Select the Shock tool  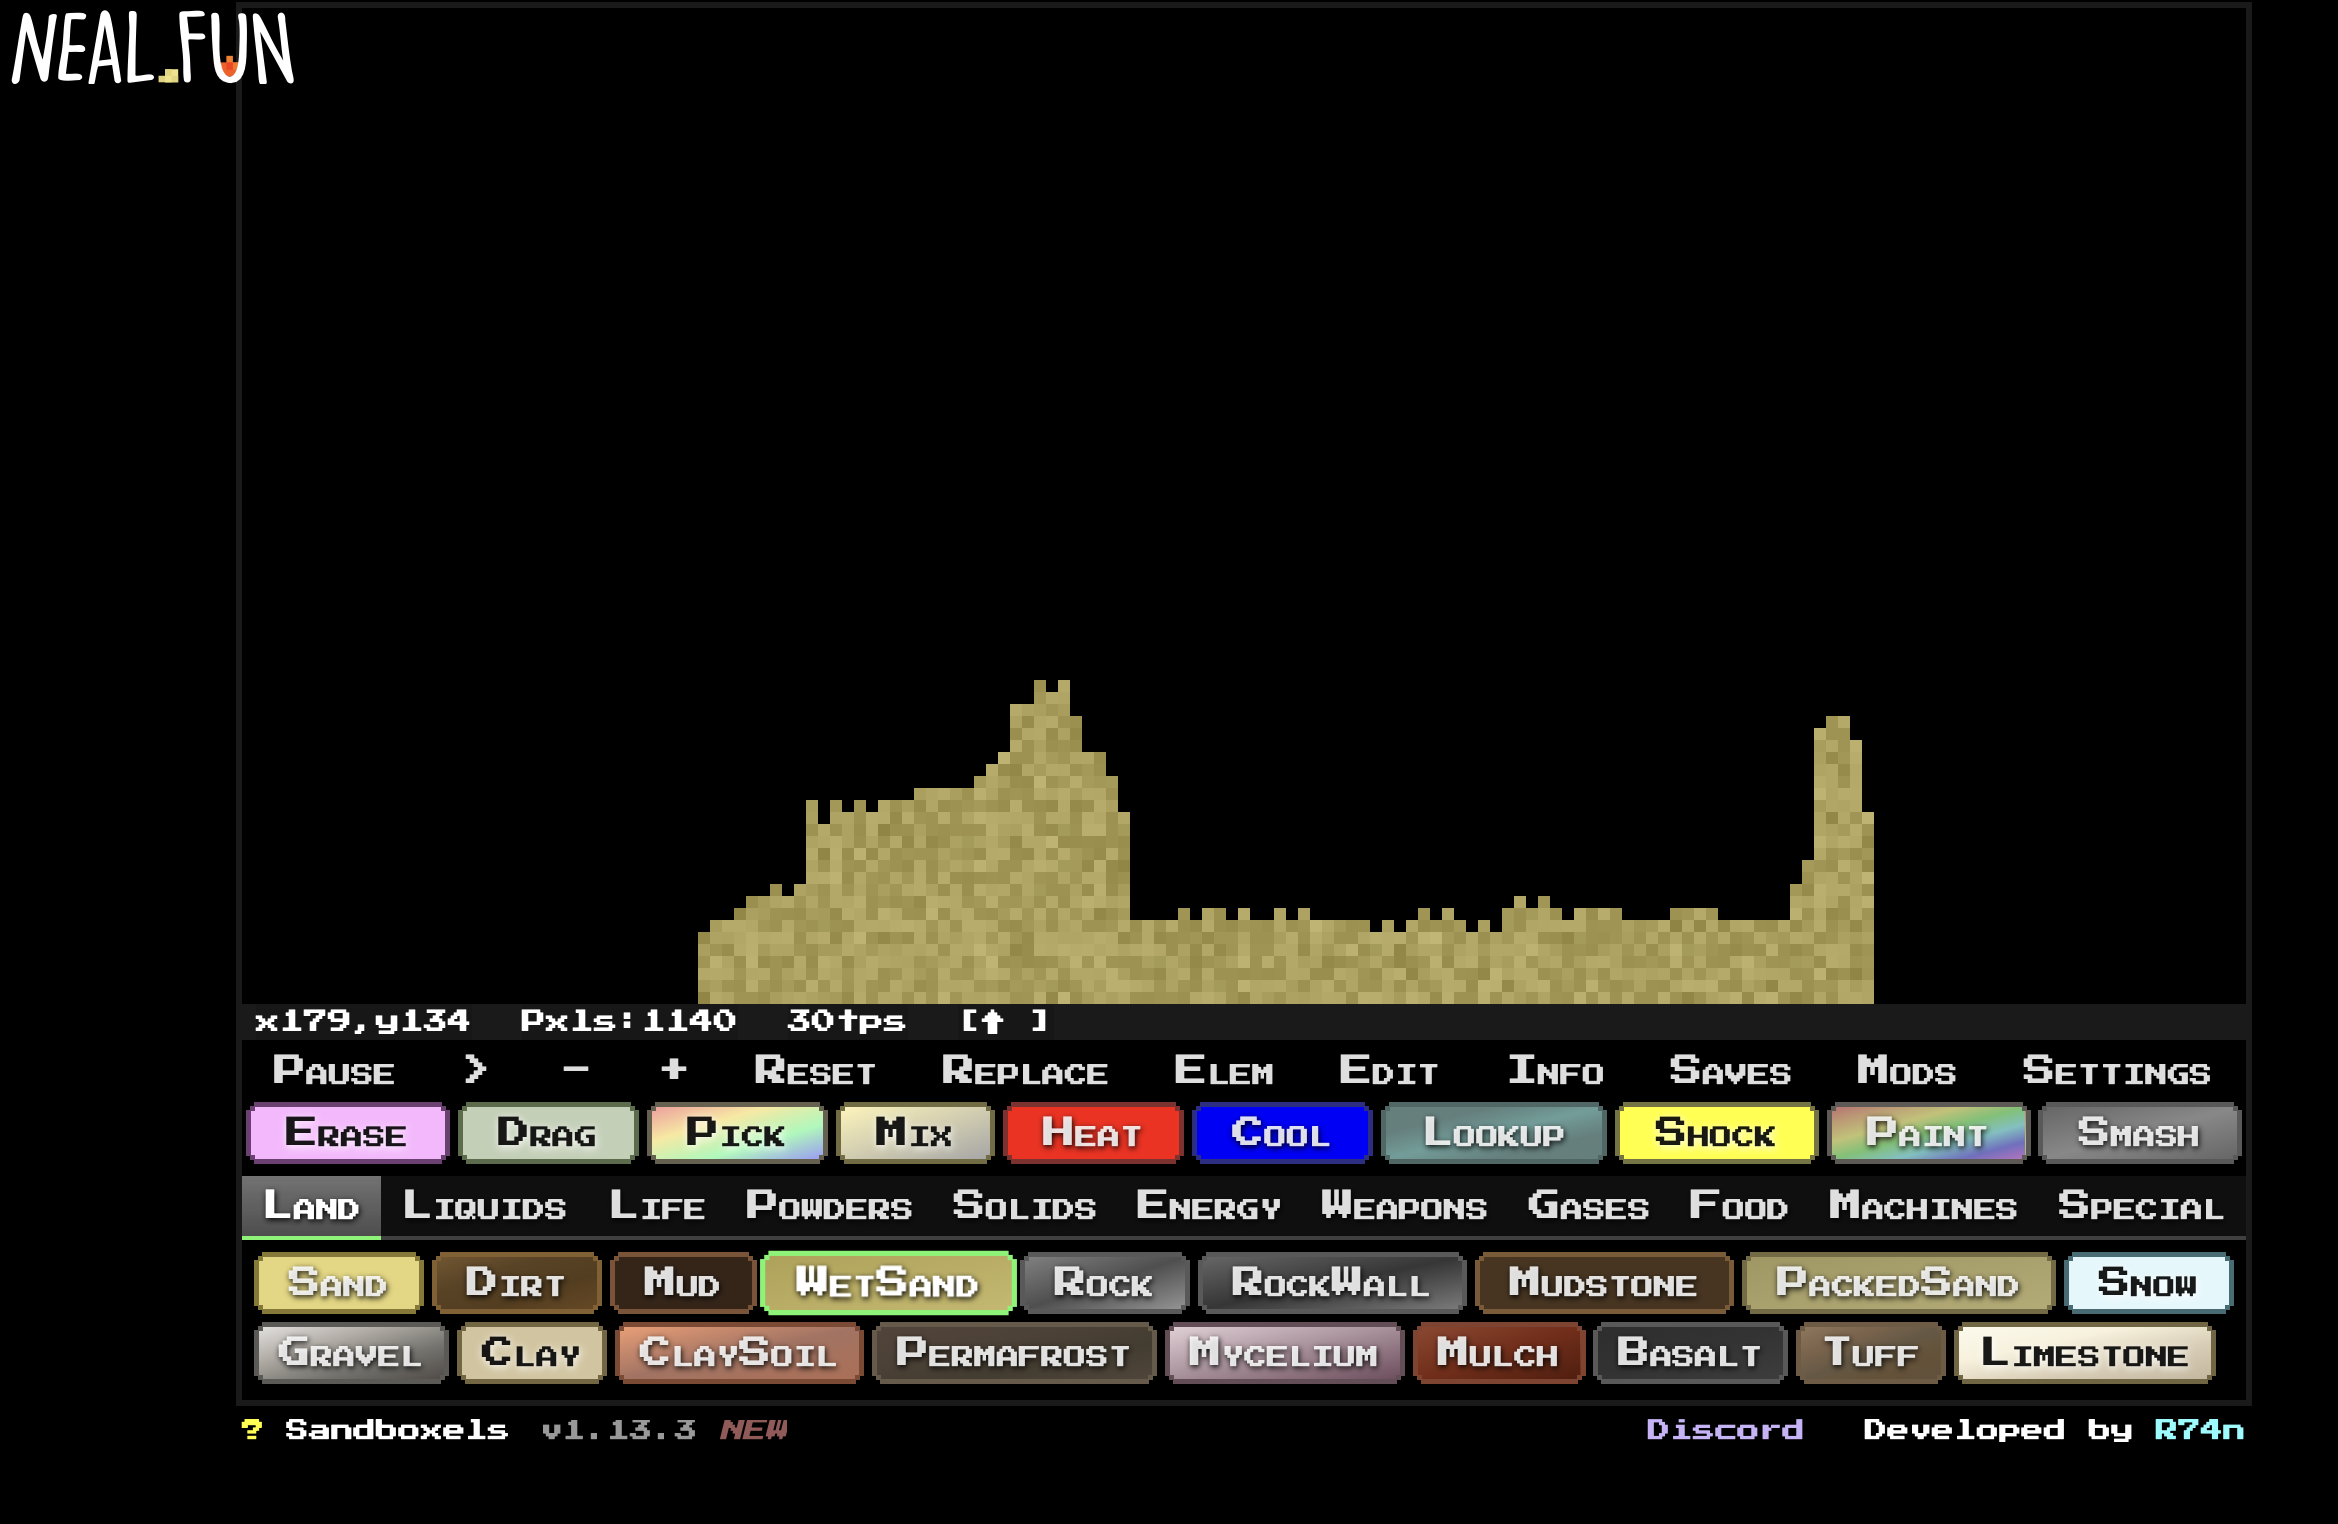(1714, 1133)
